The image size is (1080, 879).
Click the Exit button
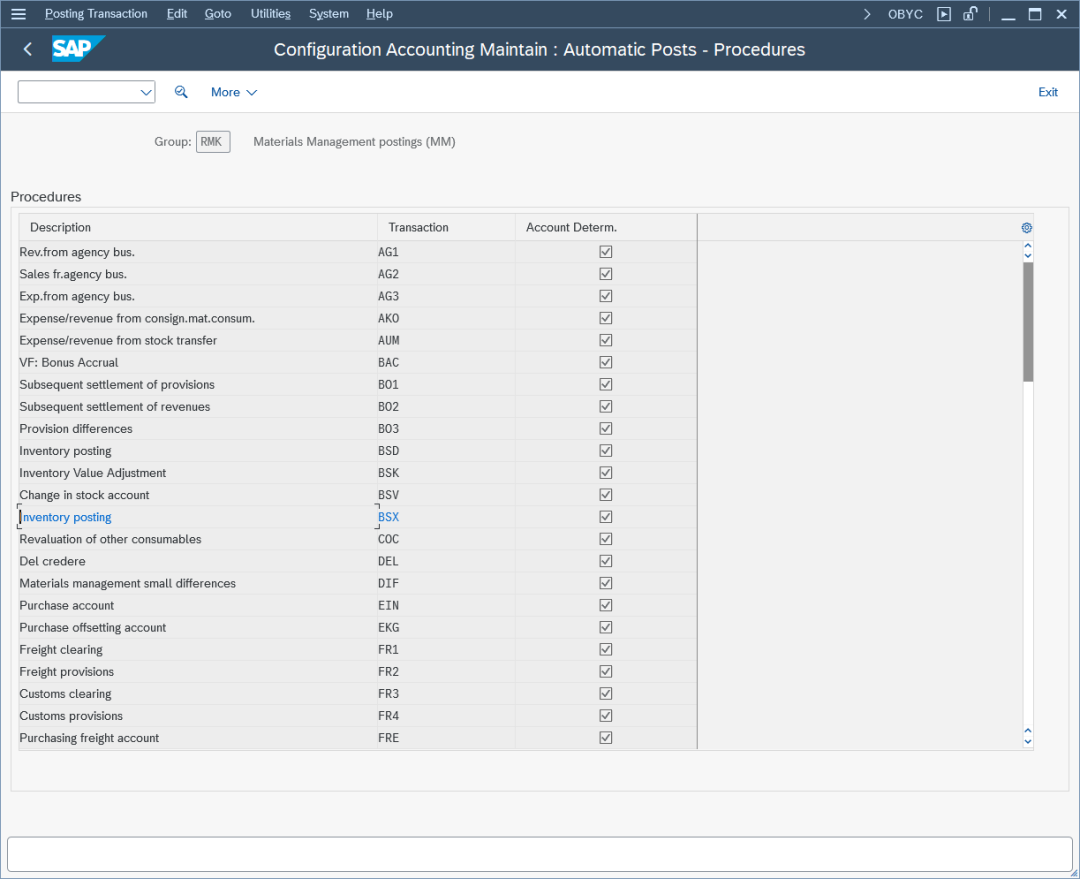(x=1047, y=92)
